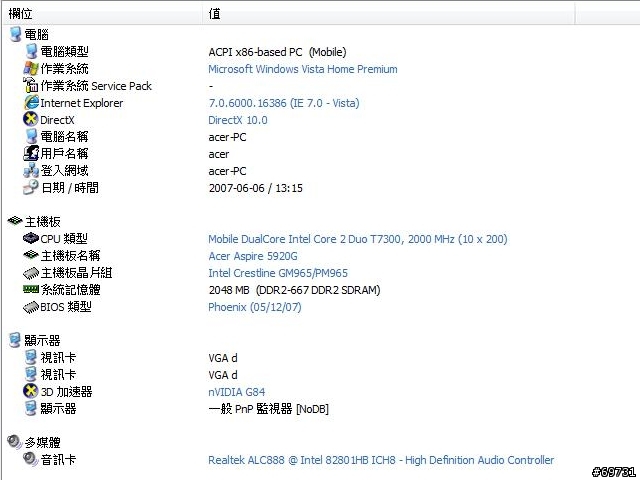This screenshot has height=480, width=640.
Task: Click the 主機板 section icon
Action: pyautogui.click(x=15, y=221)
